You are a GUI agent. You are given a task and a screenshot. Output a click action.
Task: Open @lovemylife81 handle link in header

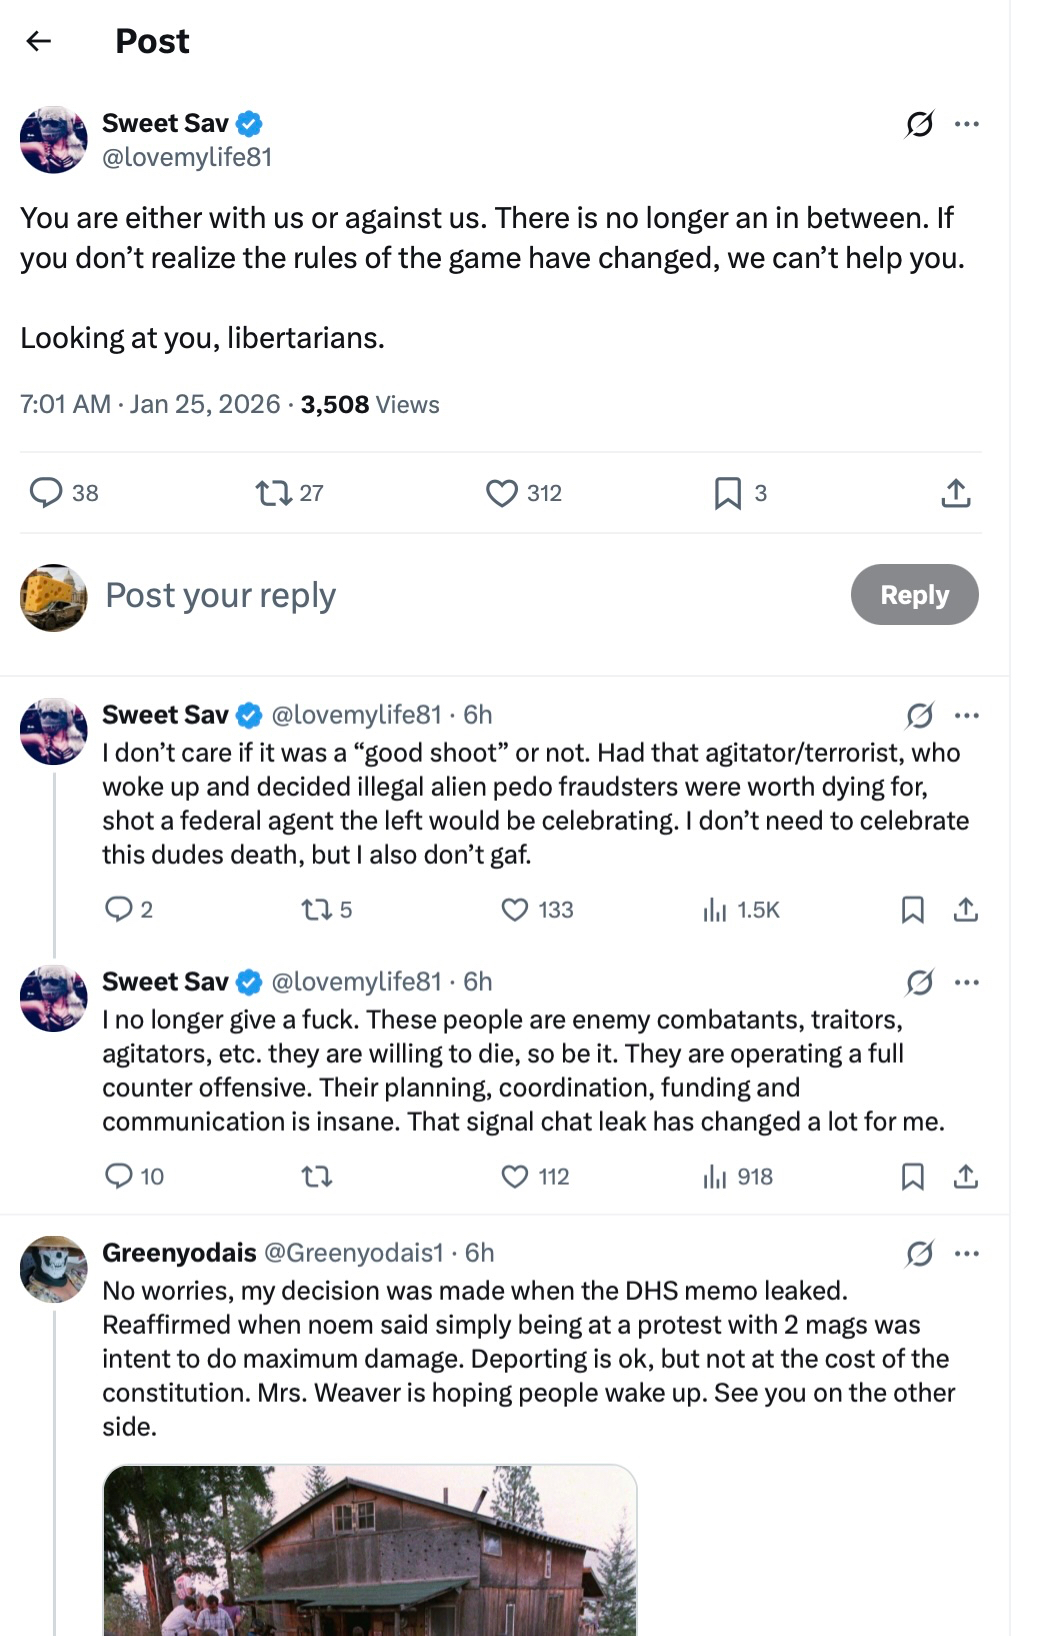(x=187, y=157)
